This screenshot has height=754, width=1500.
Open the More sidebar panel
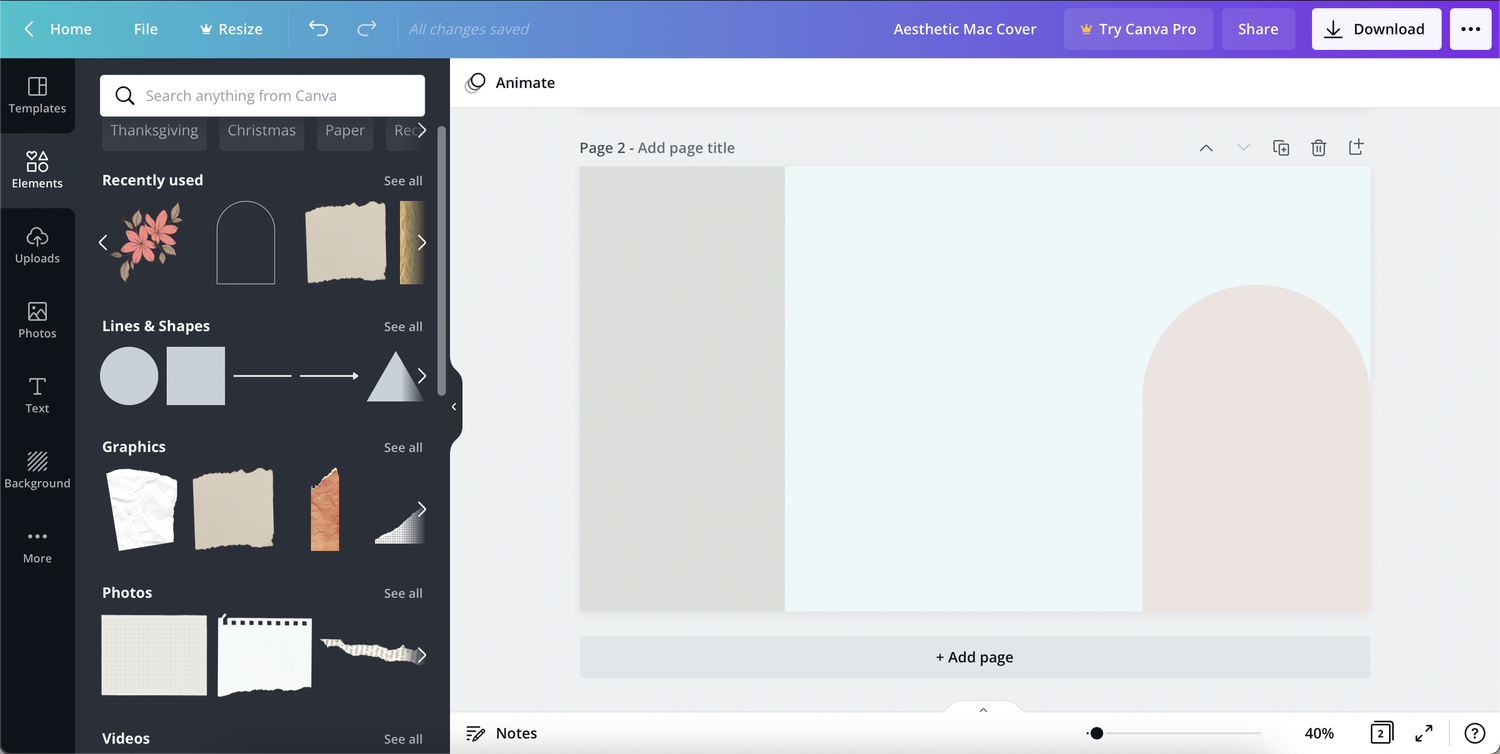37,544
